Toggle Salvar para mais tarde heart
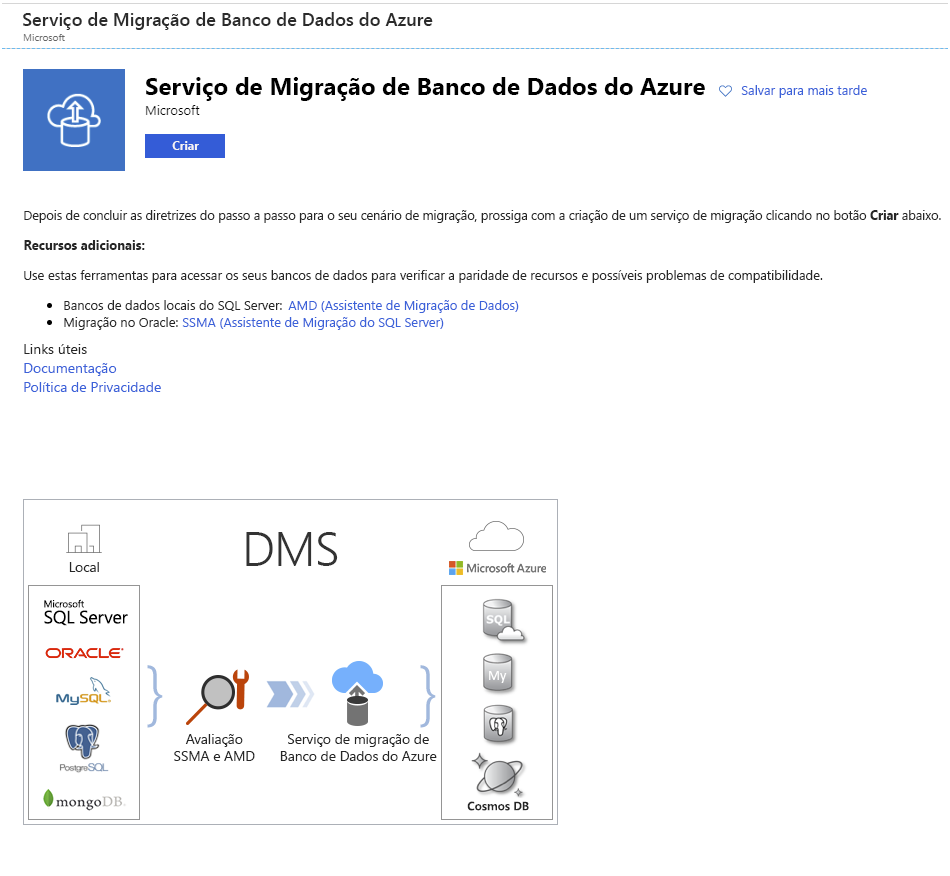This screenshot has height=876, width=950. coord(724,90)
